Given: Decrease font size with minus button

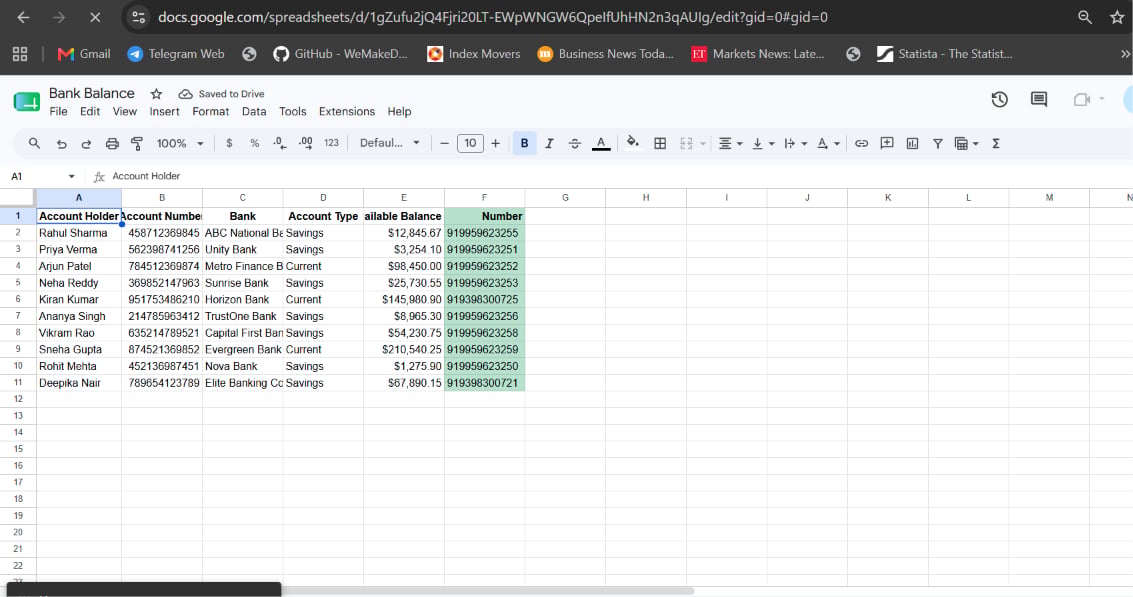Looking at the screenshot, I should click(444, 143).
